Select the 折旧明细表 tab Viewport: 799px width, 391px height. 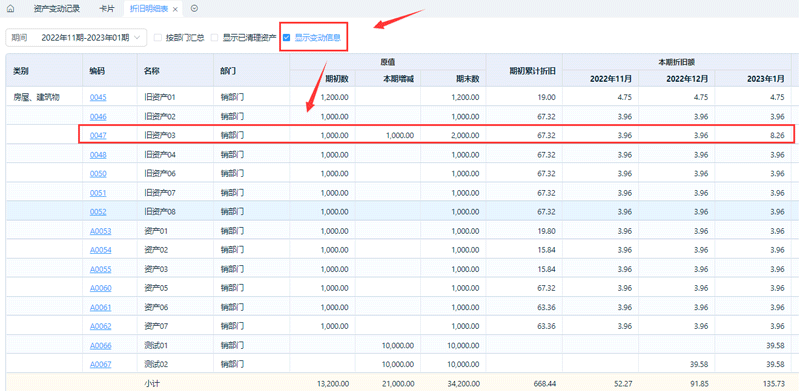coord(149,9)
